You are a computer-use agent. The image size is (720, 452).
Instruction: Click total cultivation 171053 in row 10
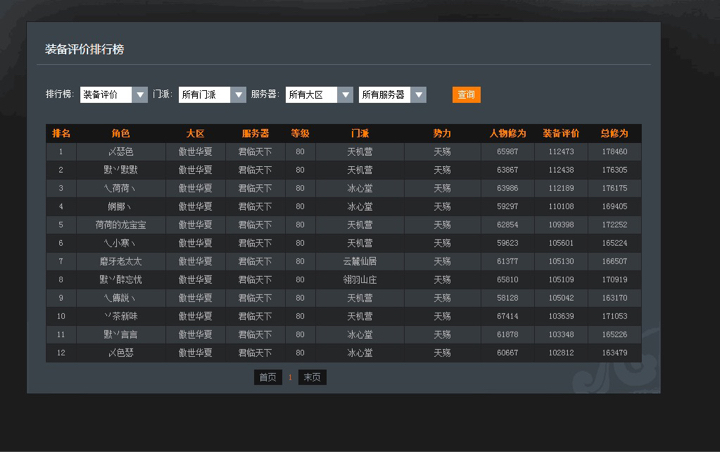pos(614,316)
